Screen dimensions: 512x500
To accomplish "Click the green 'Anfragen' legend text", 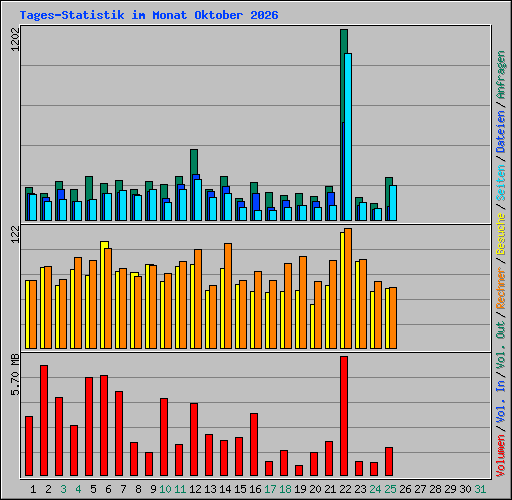I will coord(501,74).
